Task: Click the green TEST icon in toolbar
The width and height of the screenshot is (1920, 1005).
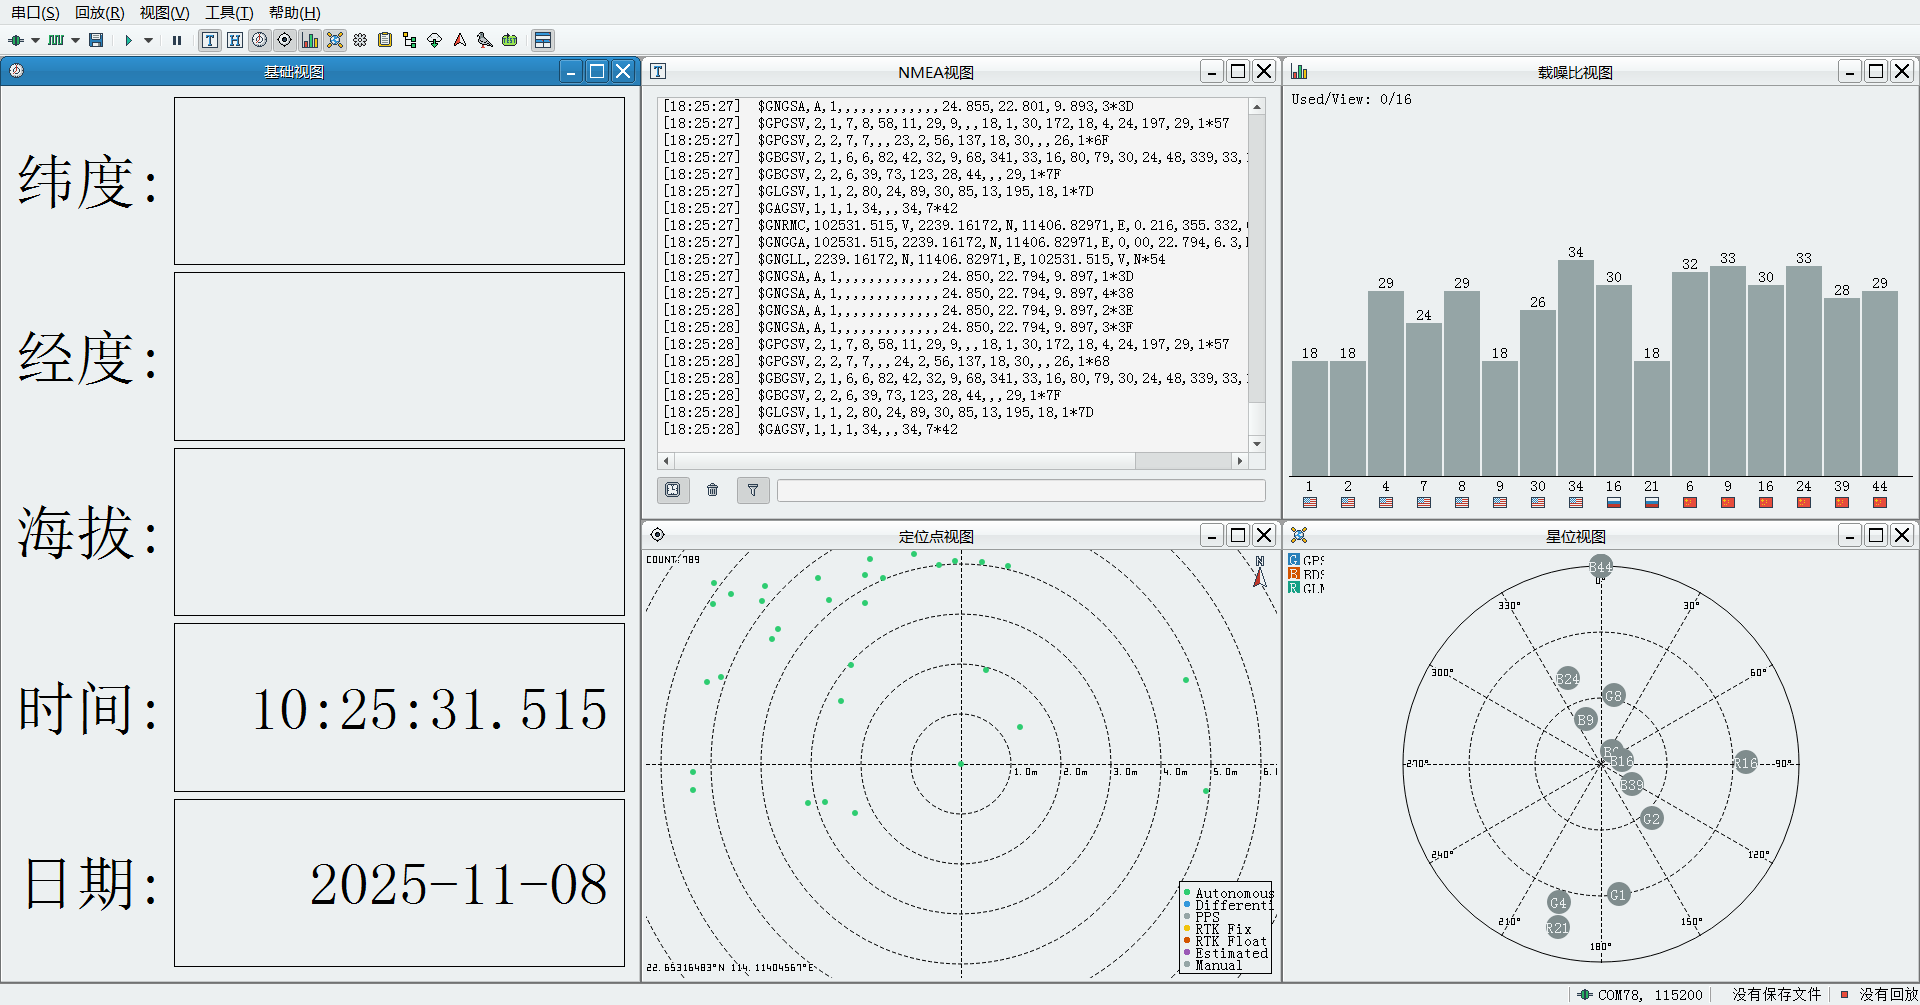Action: [x=510, y=40]
